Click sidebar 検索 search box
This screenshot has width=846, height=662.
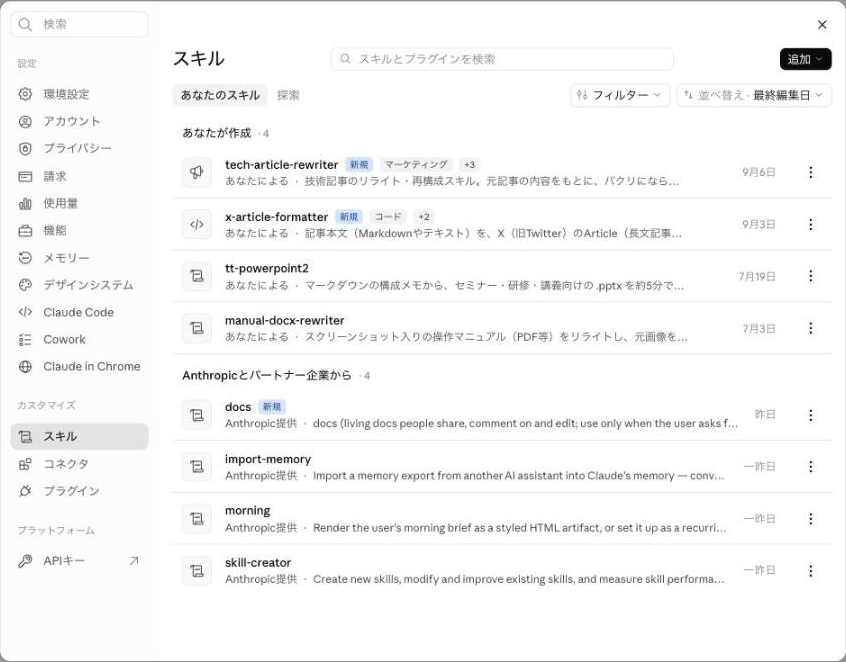pyautogui.click(x=79, y=24)
